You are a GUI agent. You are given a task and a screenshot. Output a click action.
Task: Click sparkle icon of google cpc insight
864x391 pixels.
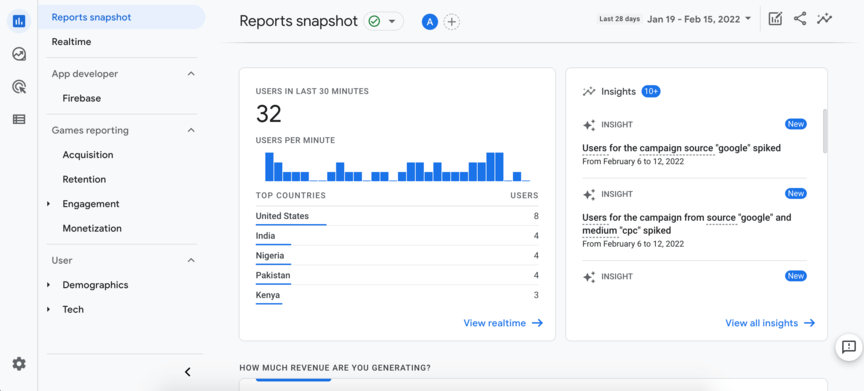coord(589,194)
